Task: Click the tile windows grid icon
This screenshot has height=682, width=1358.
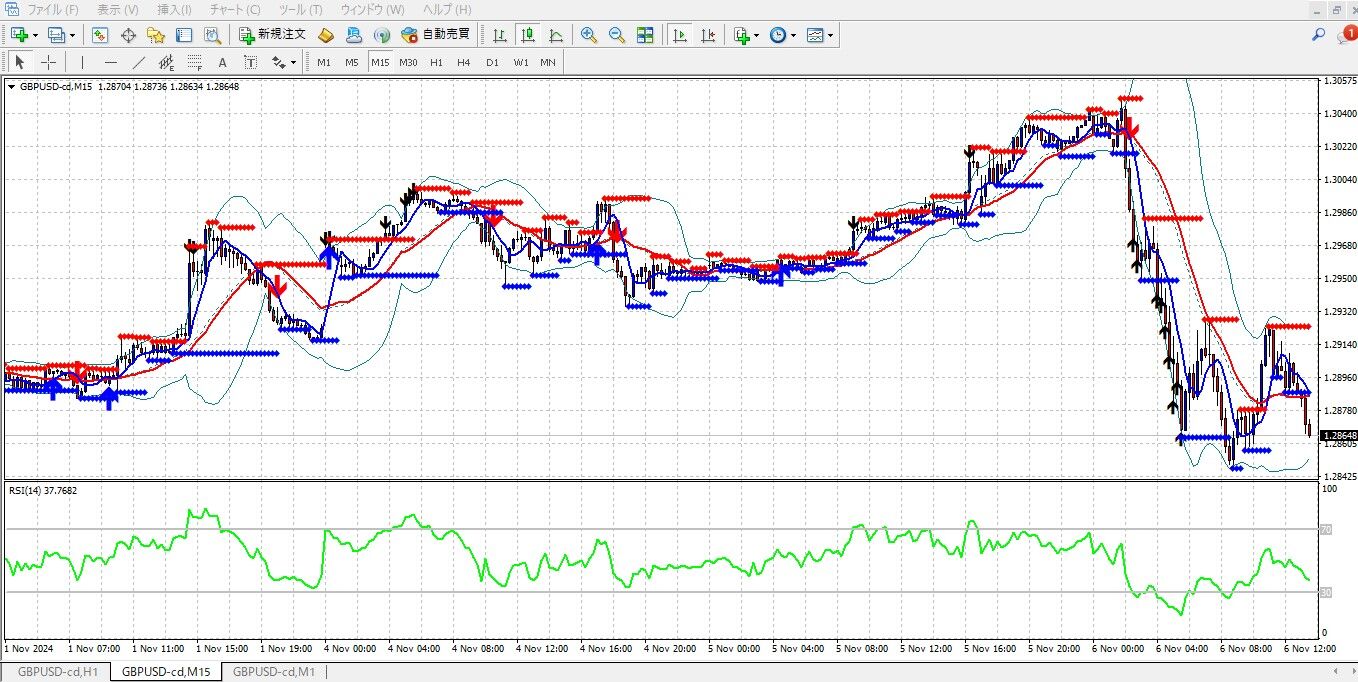Action: click(645, 35)
